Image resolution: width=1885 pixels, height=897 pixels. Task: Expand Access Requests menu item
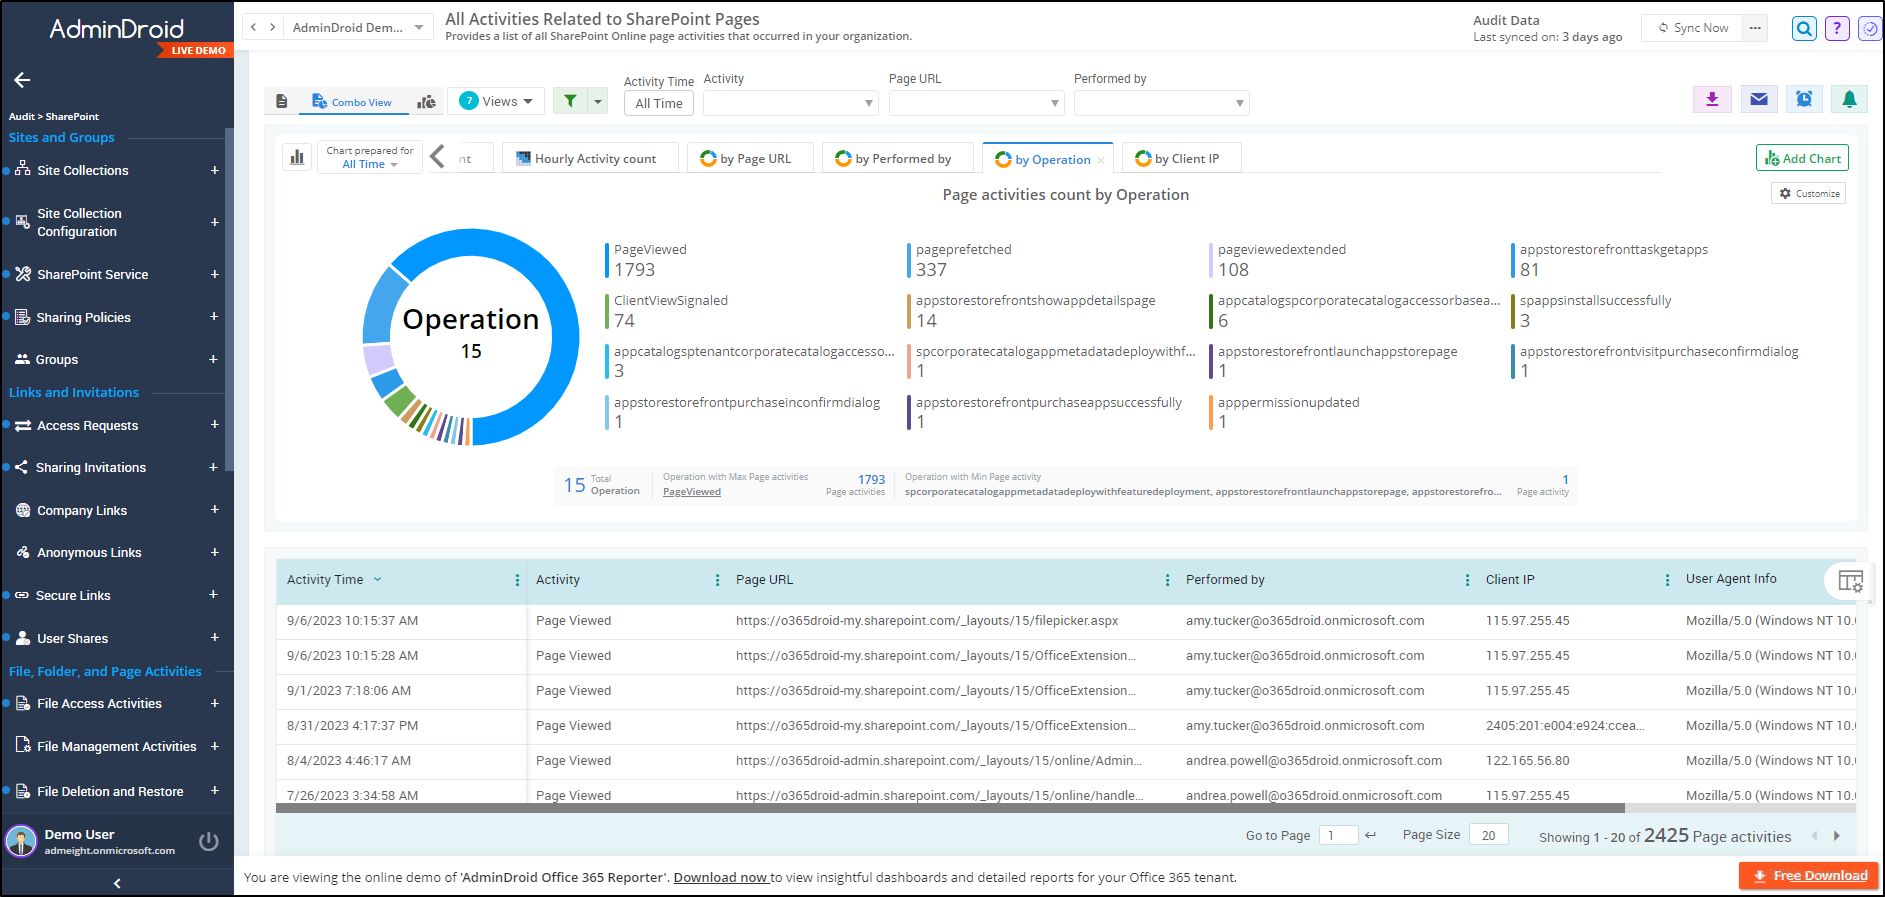214,425
